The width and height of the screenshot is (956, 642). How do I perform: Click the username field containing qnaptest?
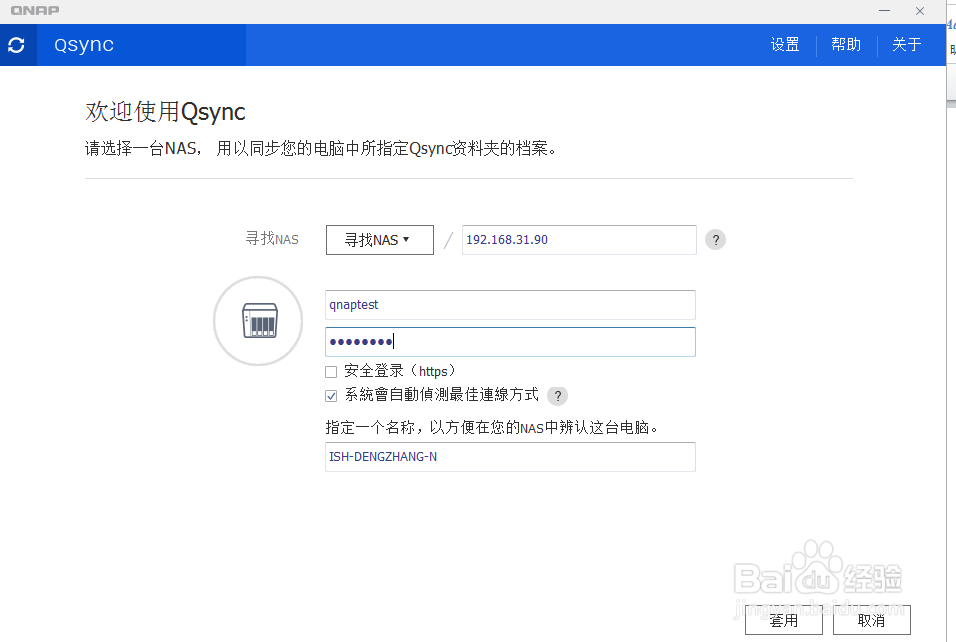510,305
